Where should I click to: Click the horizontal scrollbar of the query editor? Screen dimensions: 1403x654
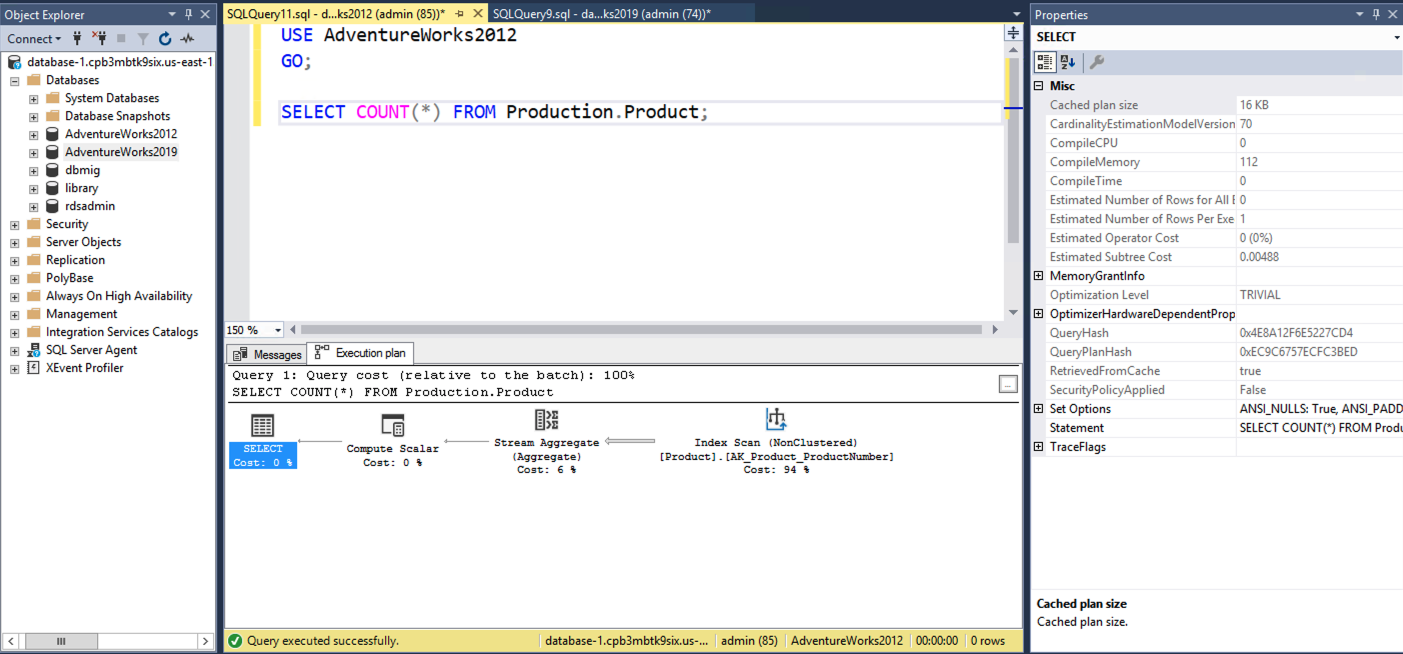tap(641, 330)
